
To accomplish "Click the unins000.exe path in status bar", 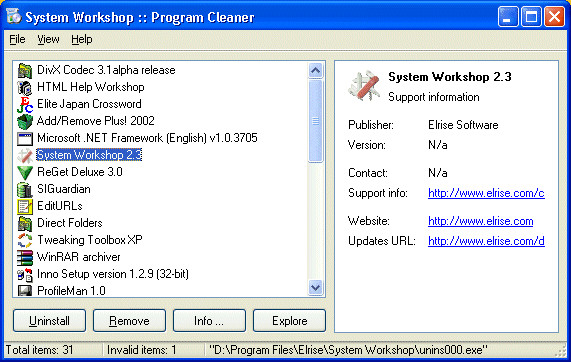I will click(348, 350).
